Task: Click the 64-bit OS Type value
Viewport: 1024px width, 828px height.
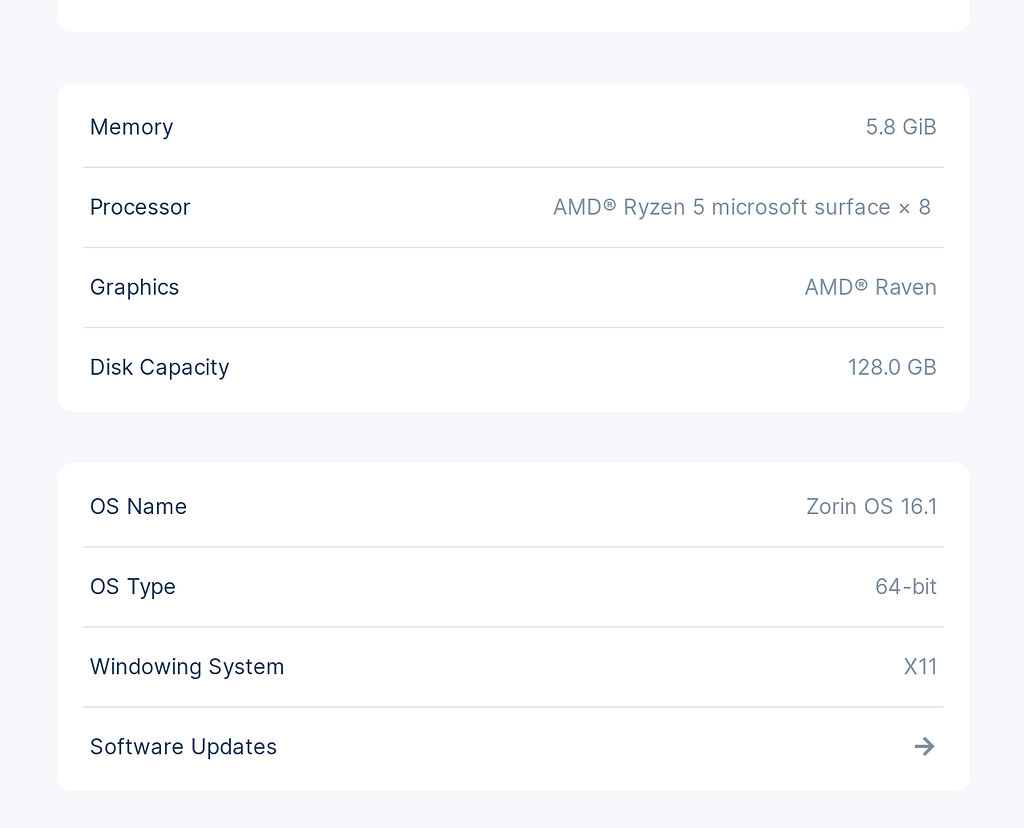Action: (x=906, y=587)
